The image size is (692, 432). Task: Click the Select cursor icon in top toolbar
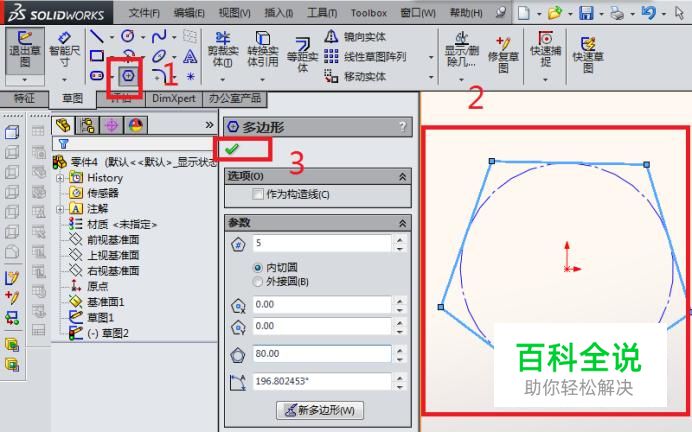(x=680, y=13)
